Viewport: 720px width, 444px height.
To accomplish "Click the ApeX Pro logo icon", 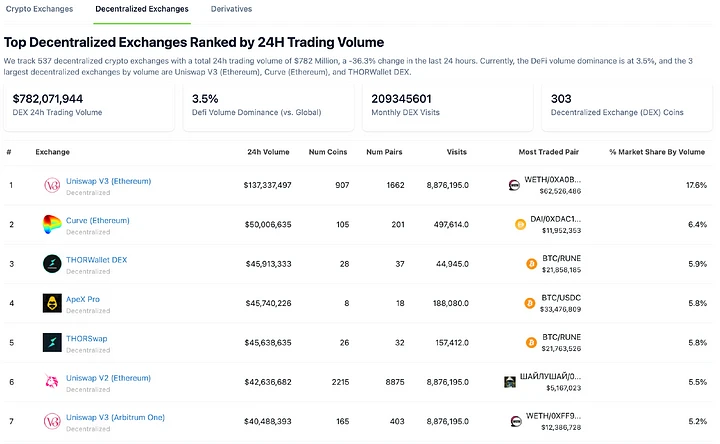I will 52,303.
